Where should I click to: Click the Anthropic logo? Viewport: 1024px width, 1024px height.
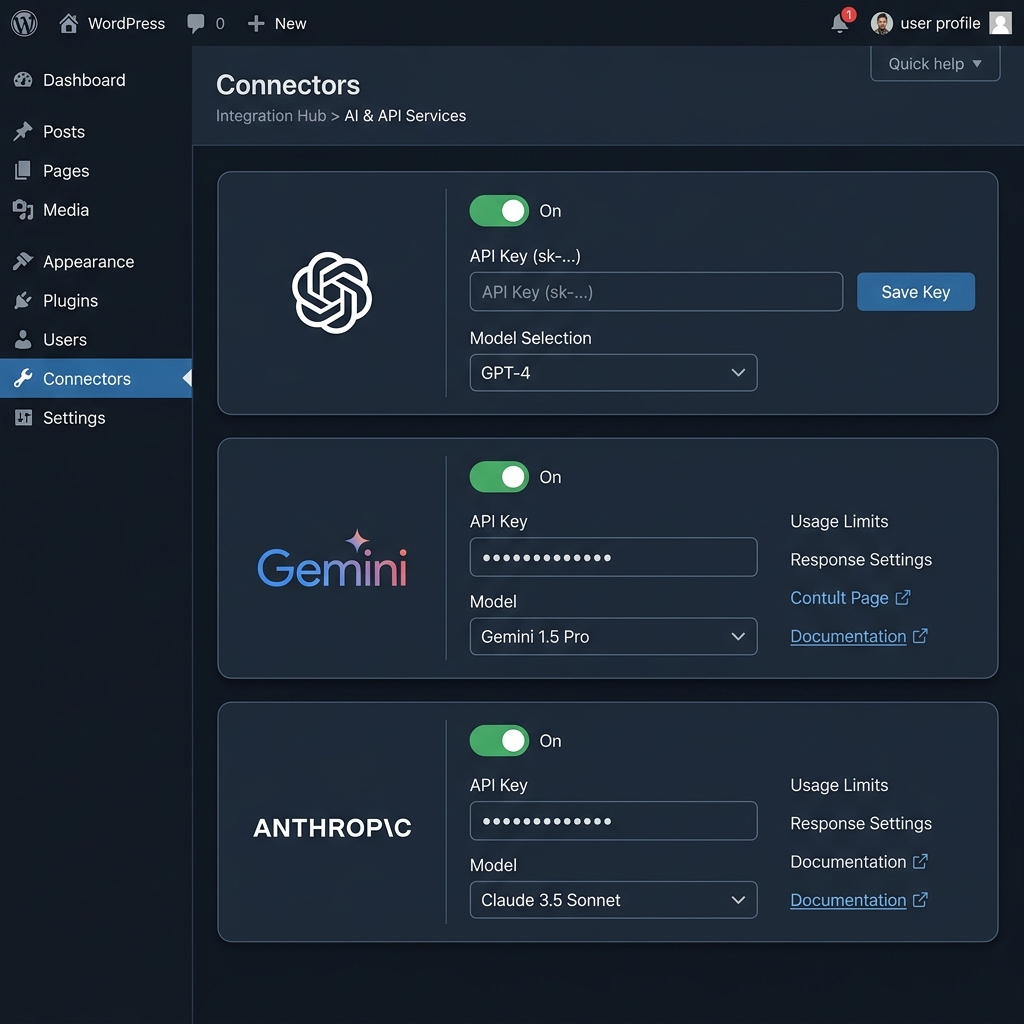pyautogui.click(x=332, y=828)
